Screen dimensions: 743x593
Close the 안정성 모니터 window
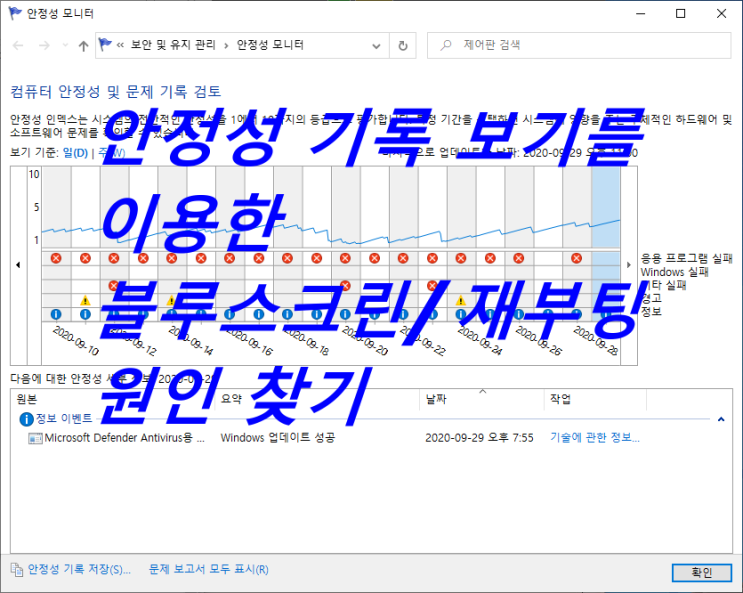pos(721,14)
